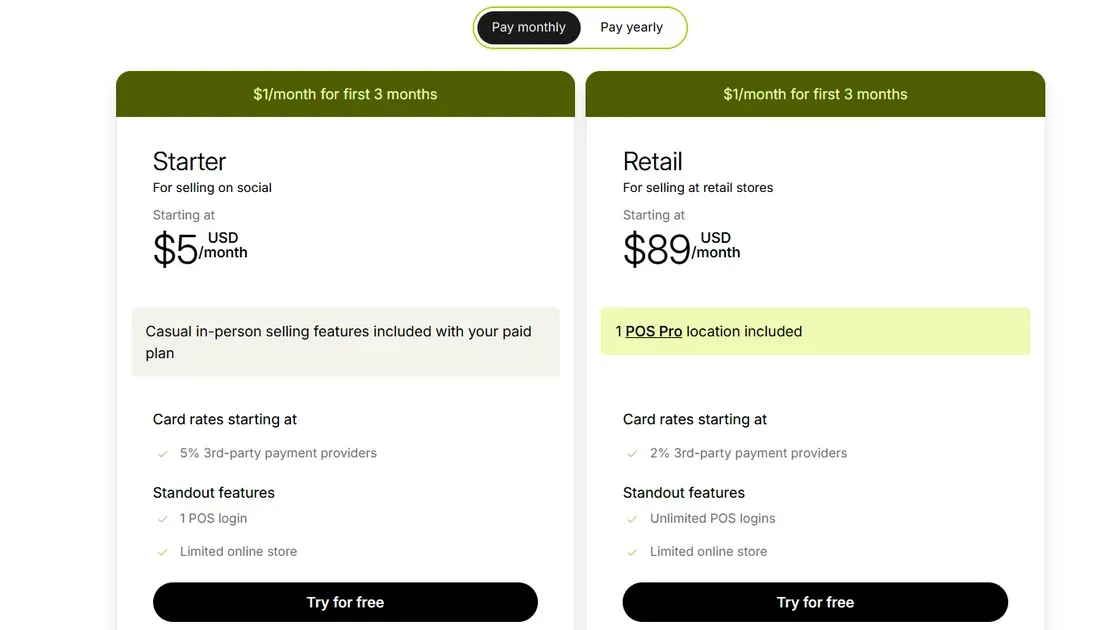Viewport: 1117px width, 630px height.
Task: Click the checkmark next to 1 POS login
Action: click(x=162, y=519)
